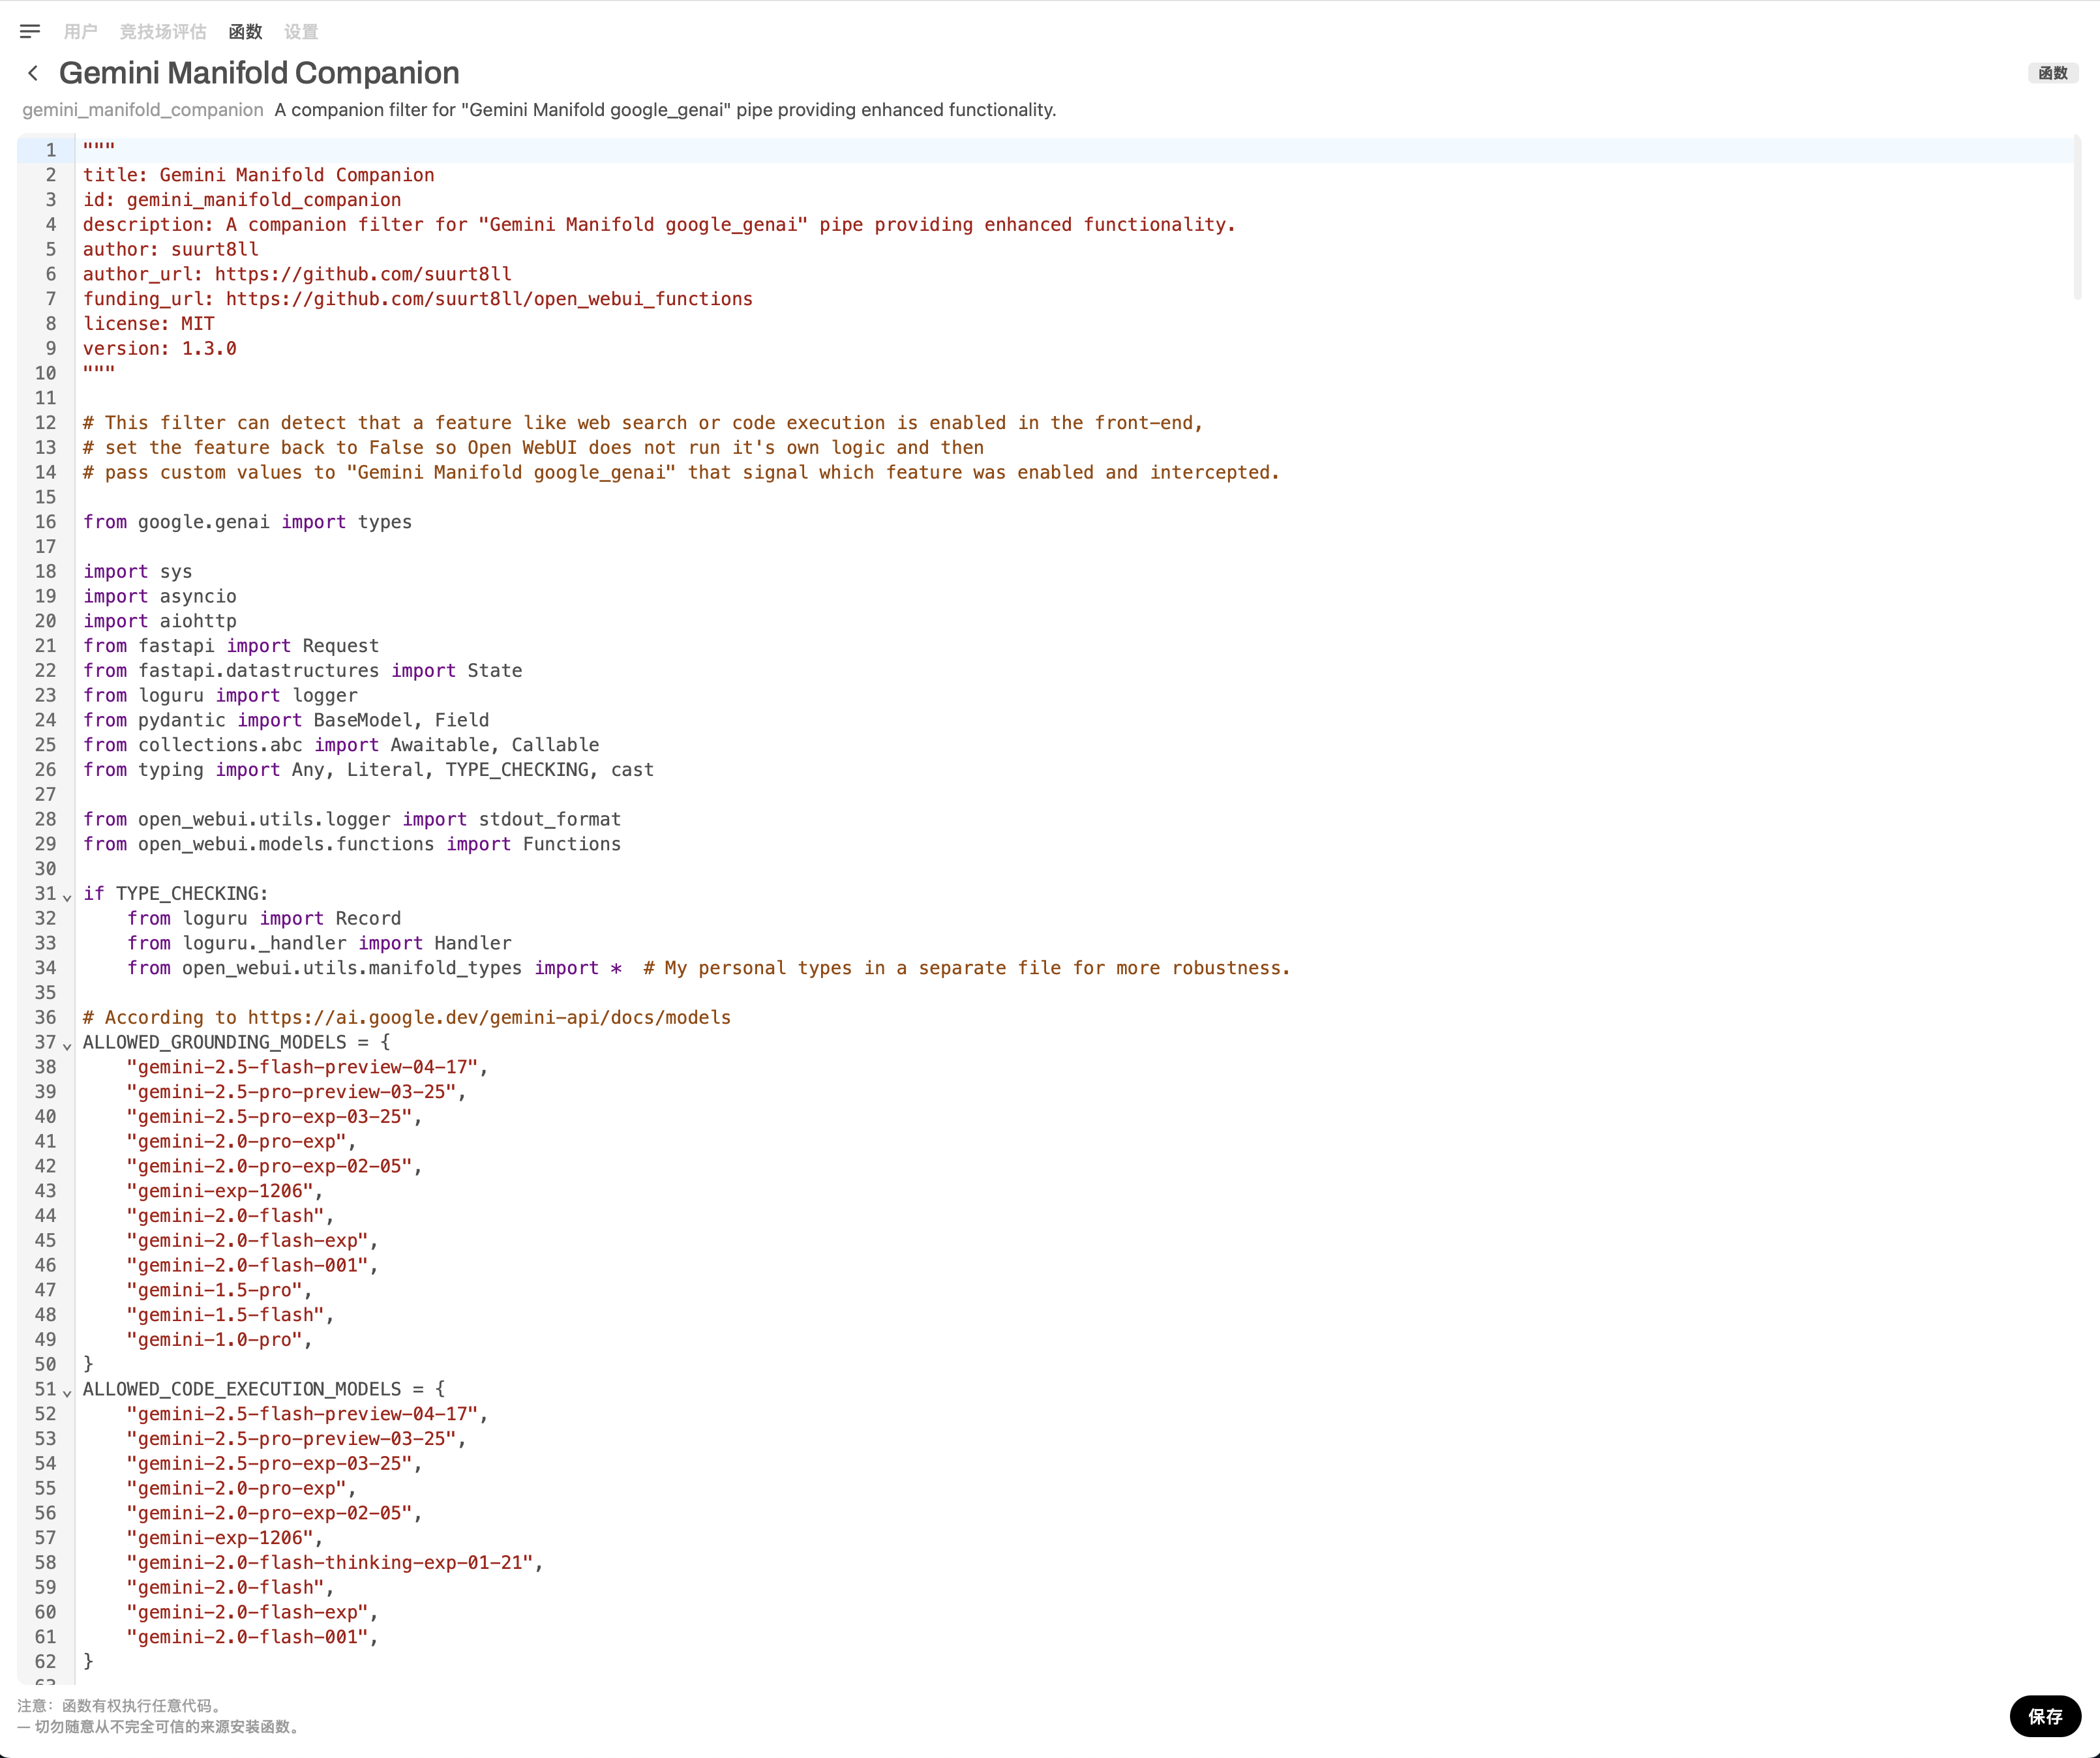Edit the gemini_manifold_companion ID field

click(143, 110)
